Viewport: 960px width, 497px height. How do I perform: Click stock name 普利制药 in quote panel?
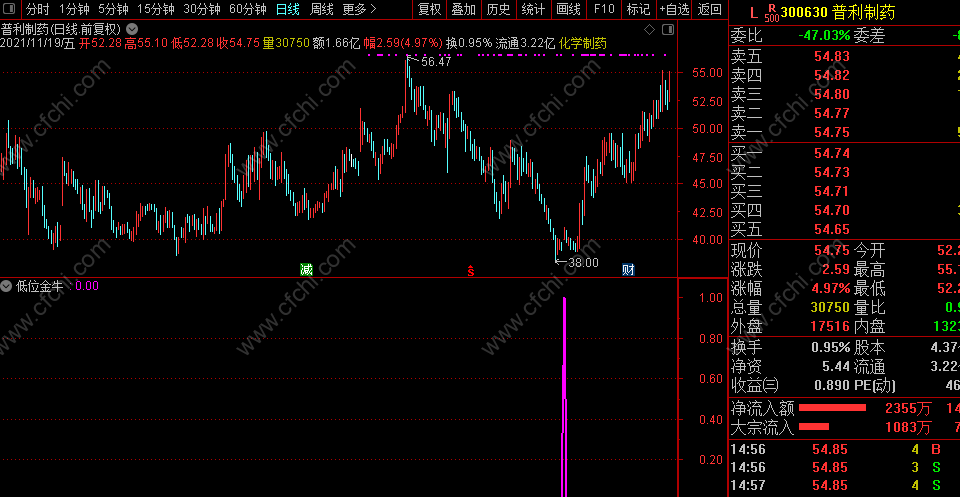click(x=863, y=12)
